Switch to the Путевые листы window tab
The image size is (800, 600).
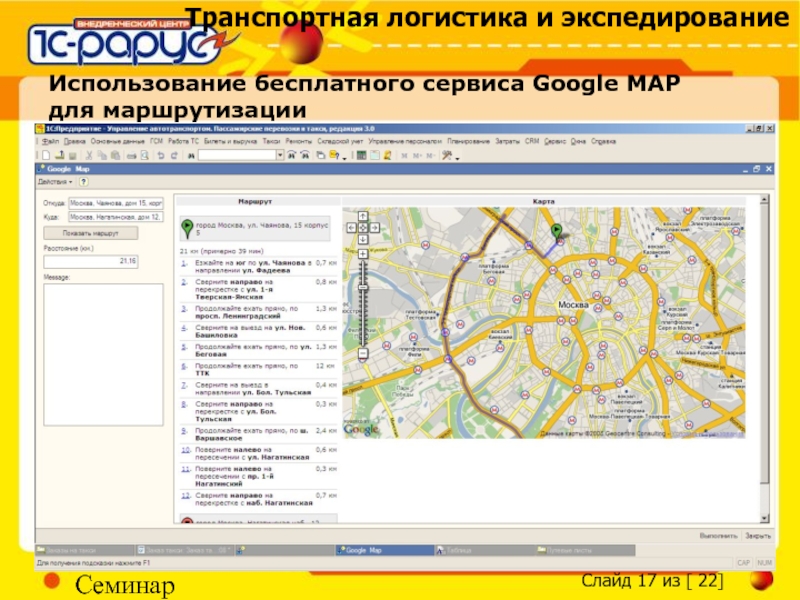(x=585, y=550)
